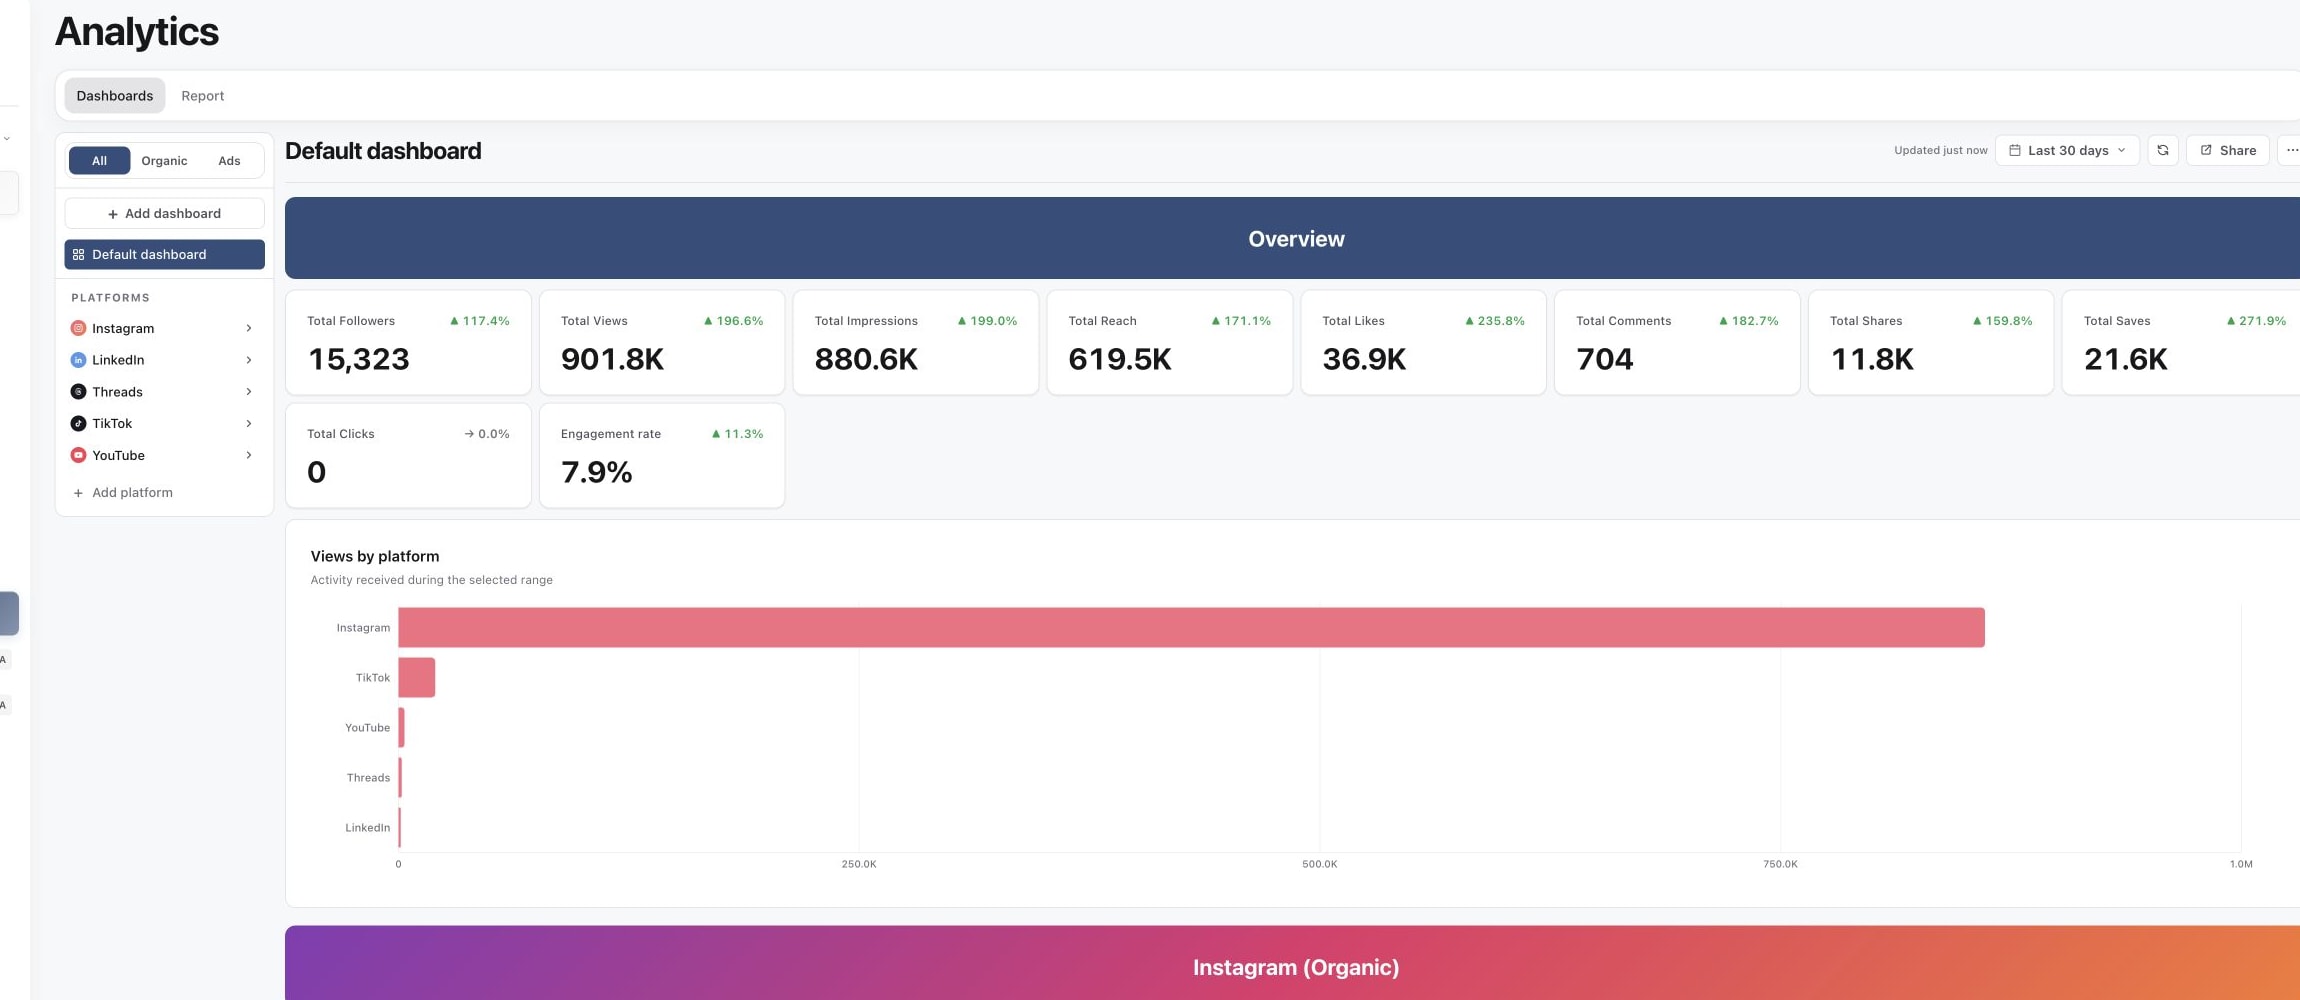The image size is (2300, 1000).
Task: Click the PLATFORMS sidebar heading
Action: pos(110,298)
